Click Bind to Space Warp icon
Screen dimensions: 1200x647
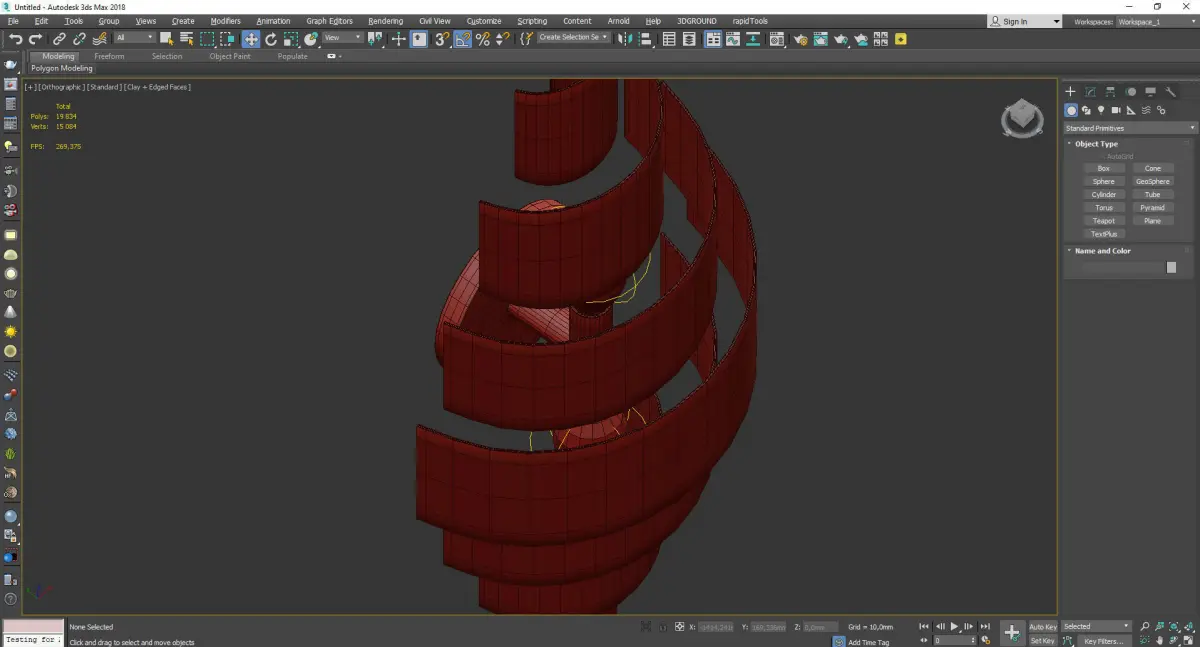[x=100, y=39]
